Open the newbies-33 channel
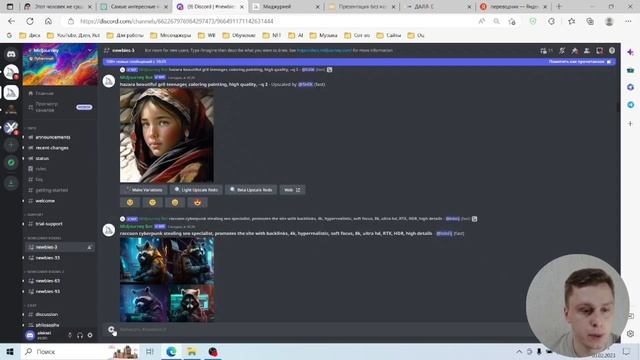This screenshot has height=360, width=640. coord(47,258)
